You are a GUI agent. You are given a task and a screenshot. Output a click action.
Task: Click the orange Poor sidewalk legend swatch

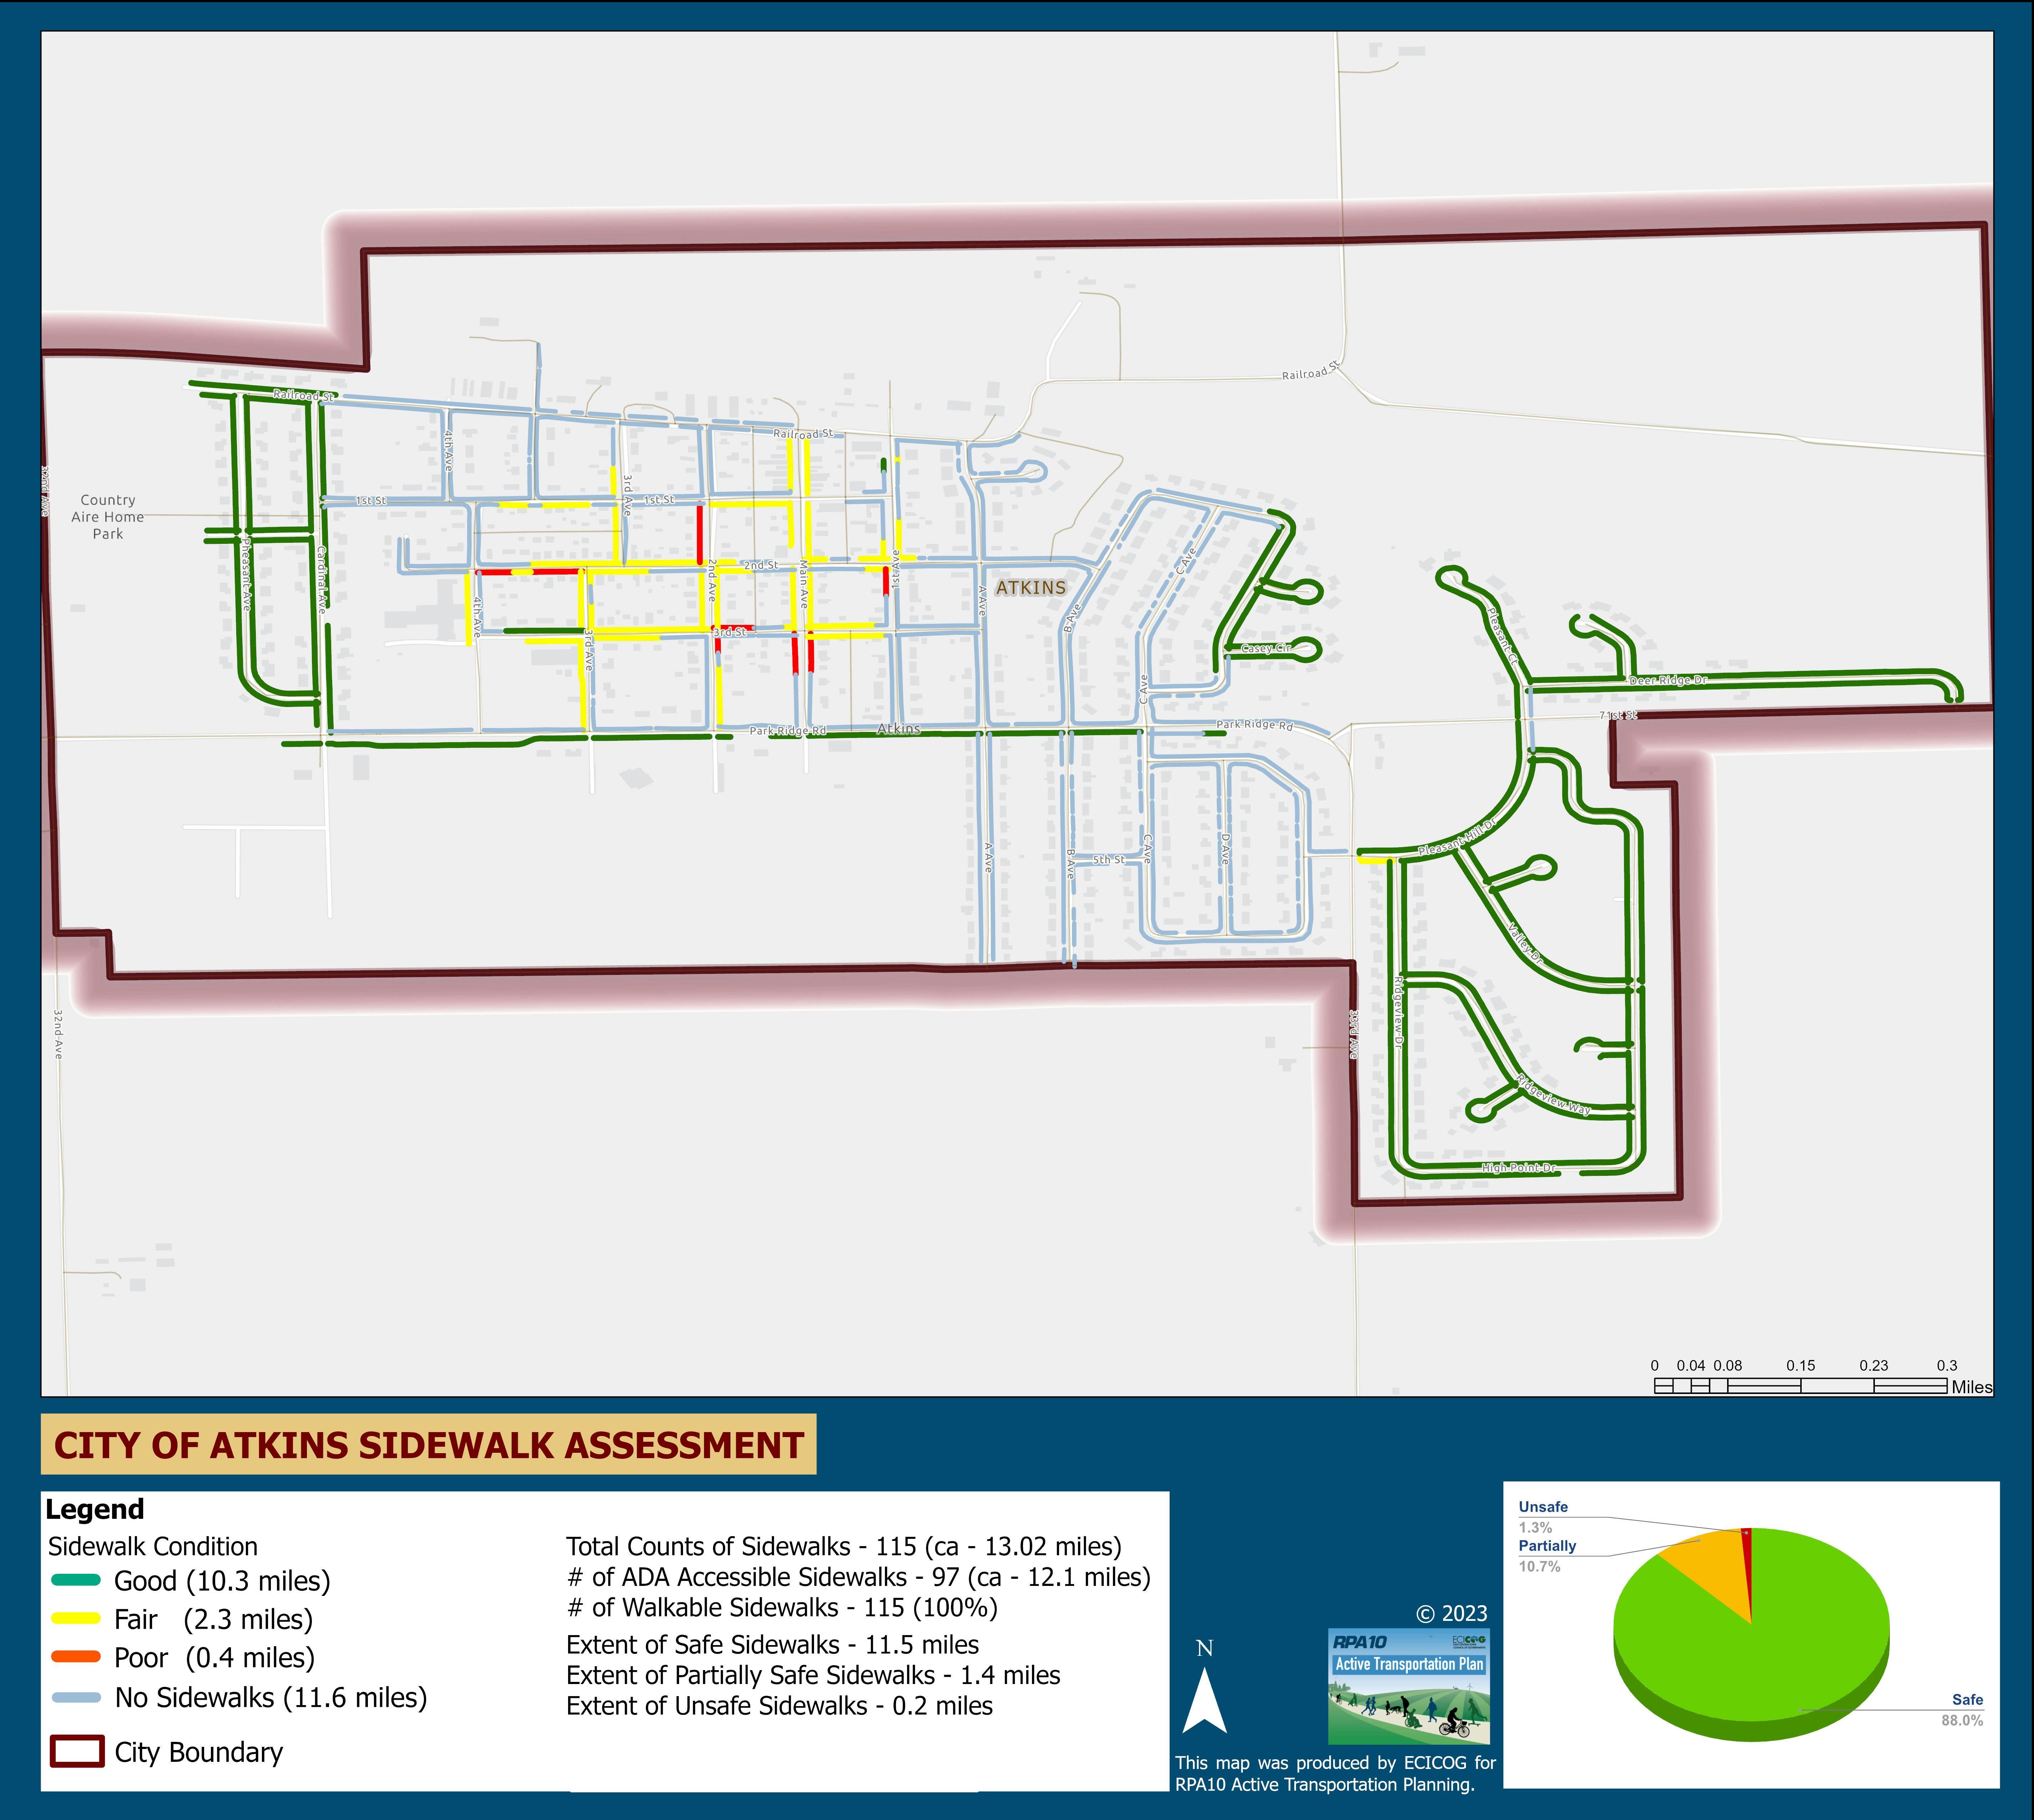(x=76, y=1657)
